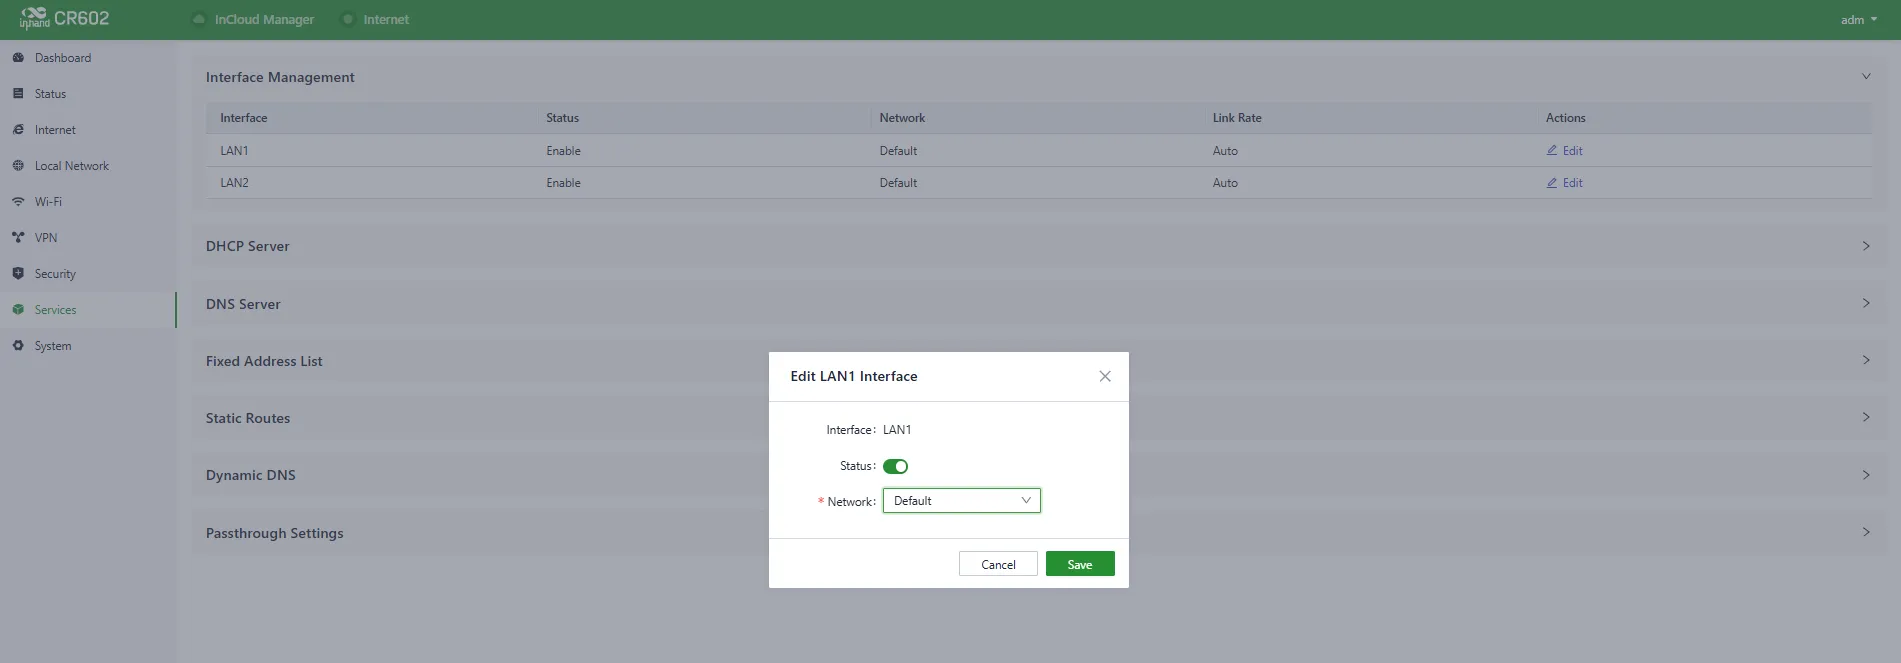Click the VPN icon in sidebar

tap(18, 238)
